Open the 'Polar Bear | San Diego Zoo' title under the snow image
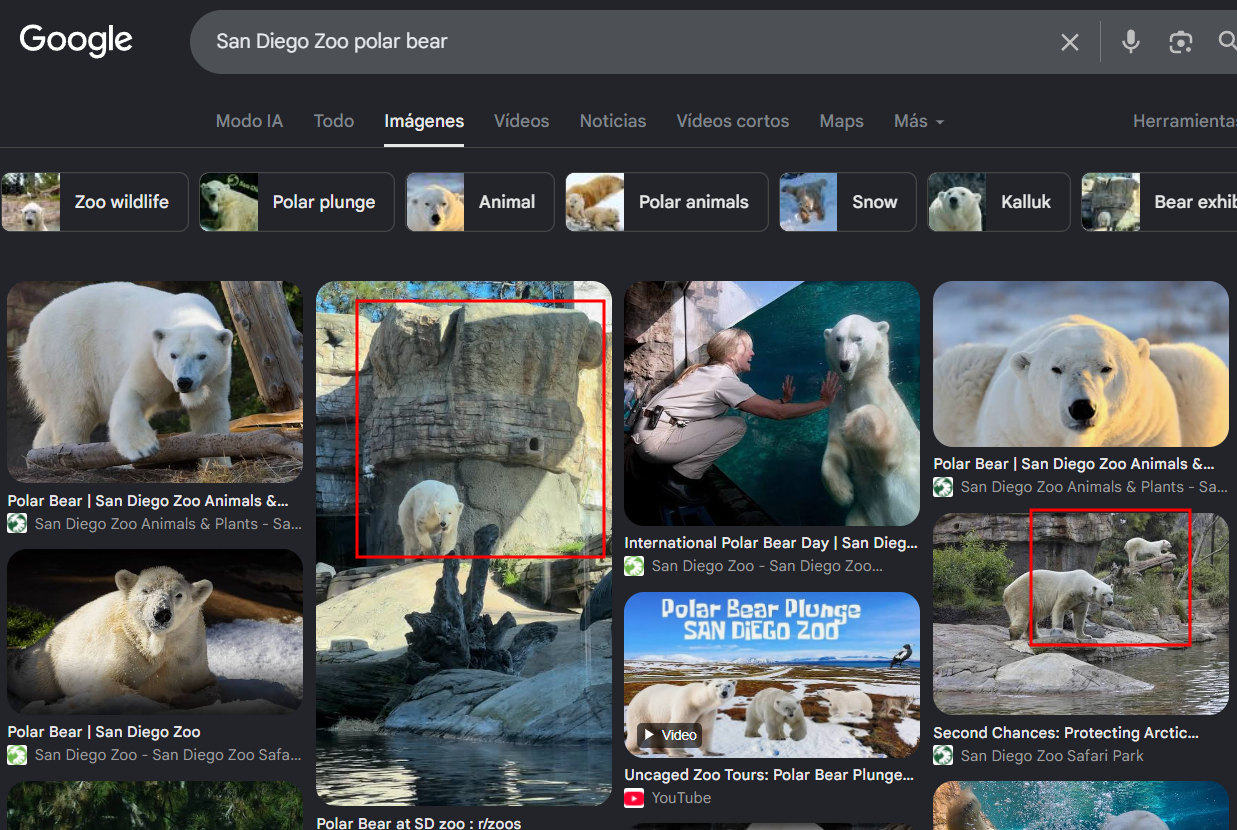 pyautogui.click(x=104, y=732)
